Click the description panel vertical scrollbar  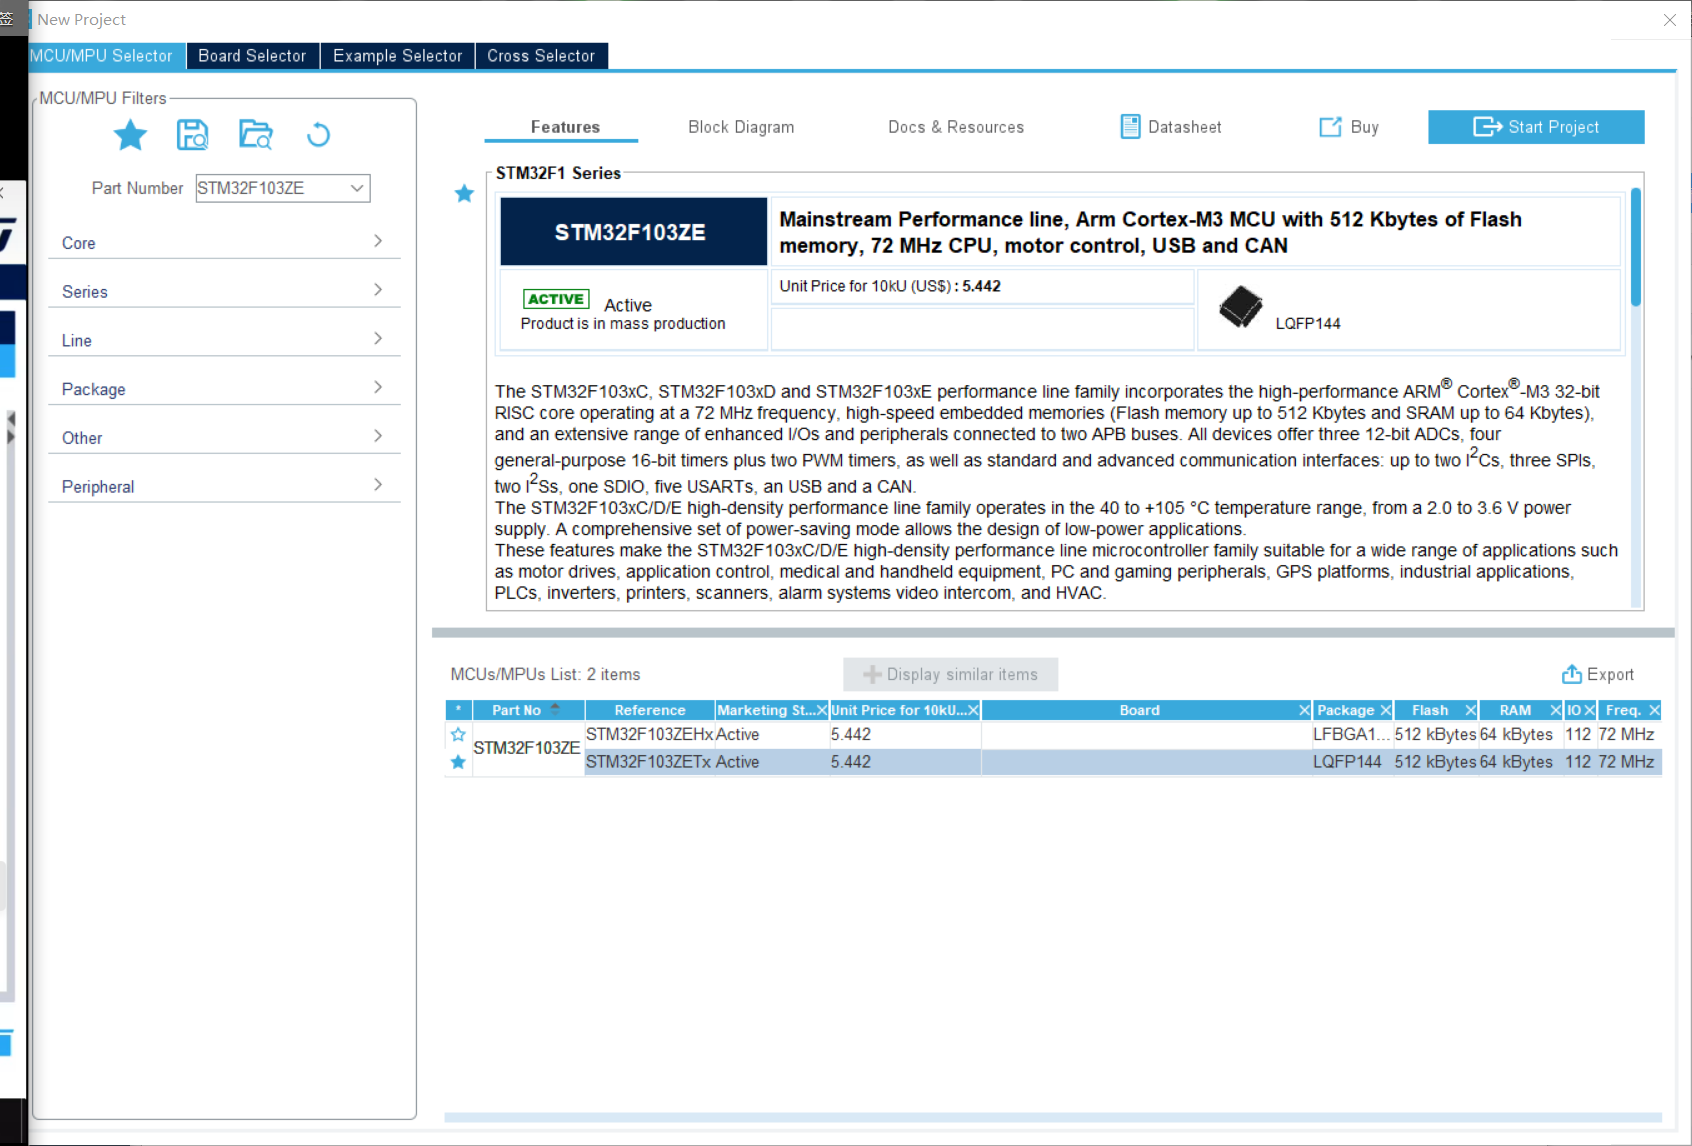1636,247
